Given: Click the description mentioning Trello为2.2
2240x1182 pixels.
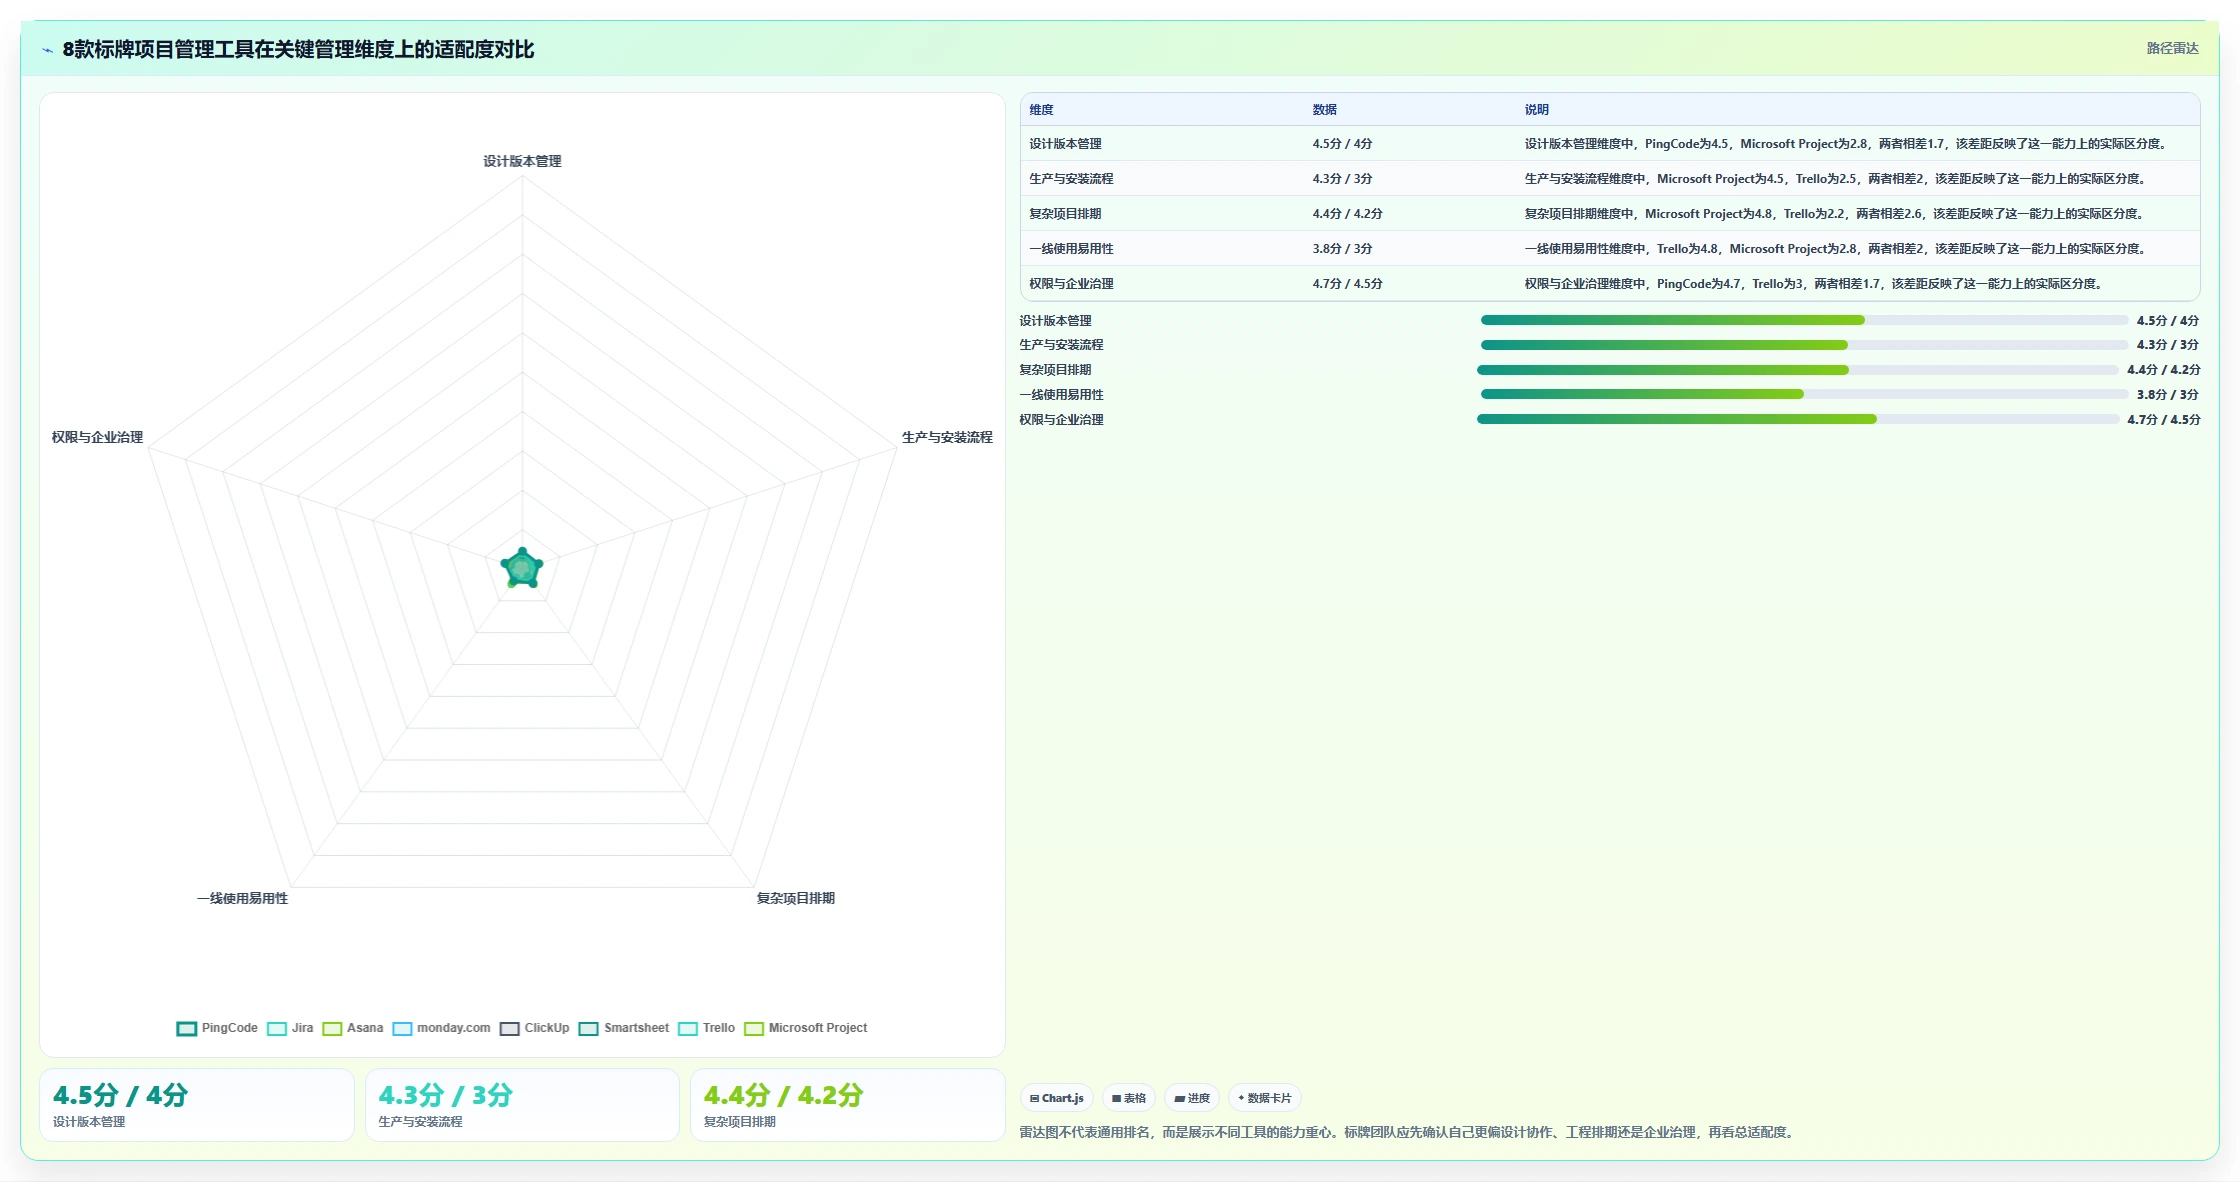Looking at the screenshot, I should 1834,214.
